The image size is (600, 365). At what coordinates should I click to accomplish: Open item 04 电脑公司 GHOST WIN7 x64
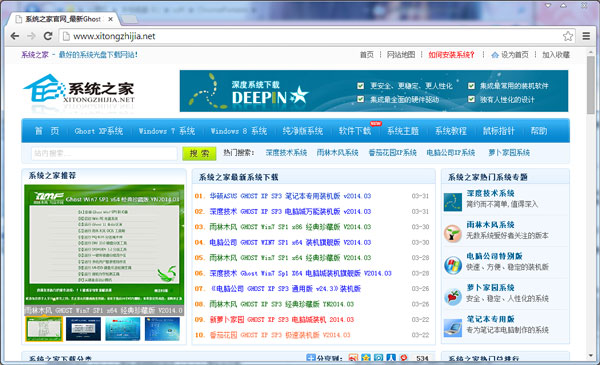pos(290,242)
